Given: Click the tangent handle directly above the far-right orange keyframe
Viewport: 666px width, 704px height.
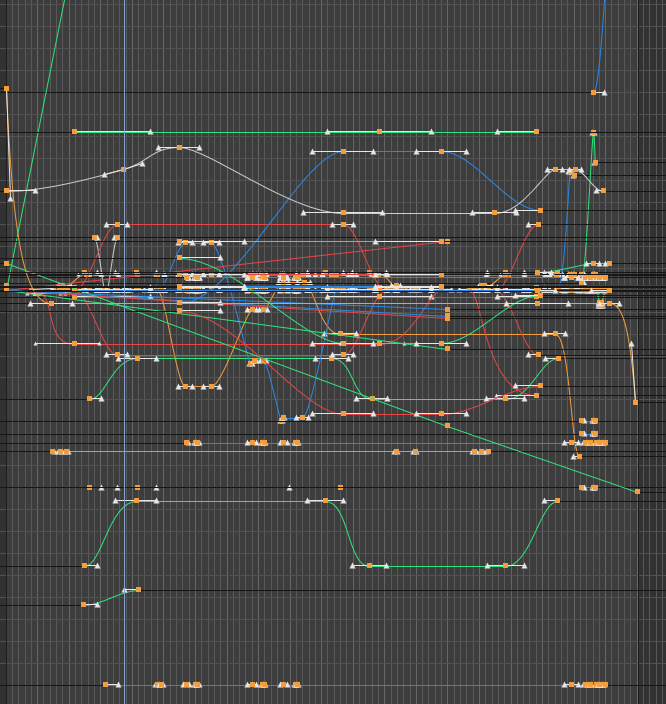Looking at the screenshot, I should tap(631, 344).
